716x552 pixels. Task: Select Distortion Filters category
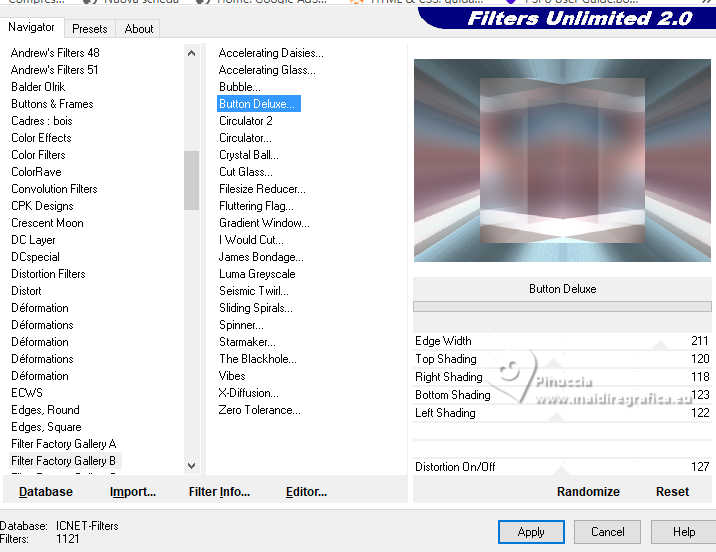pyautogui.click(x=48, y=274)
